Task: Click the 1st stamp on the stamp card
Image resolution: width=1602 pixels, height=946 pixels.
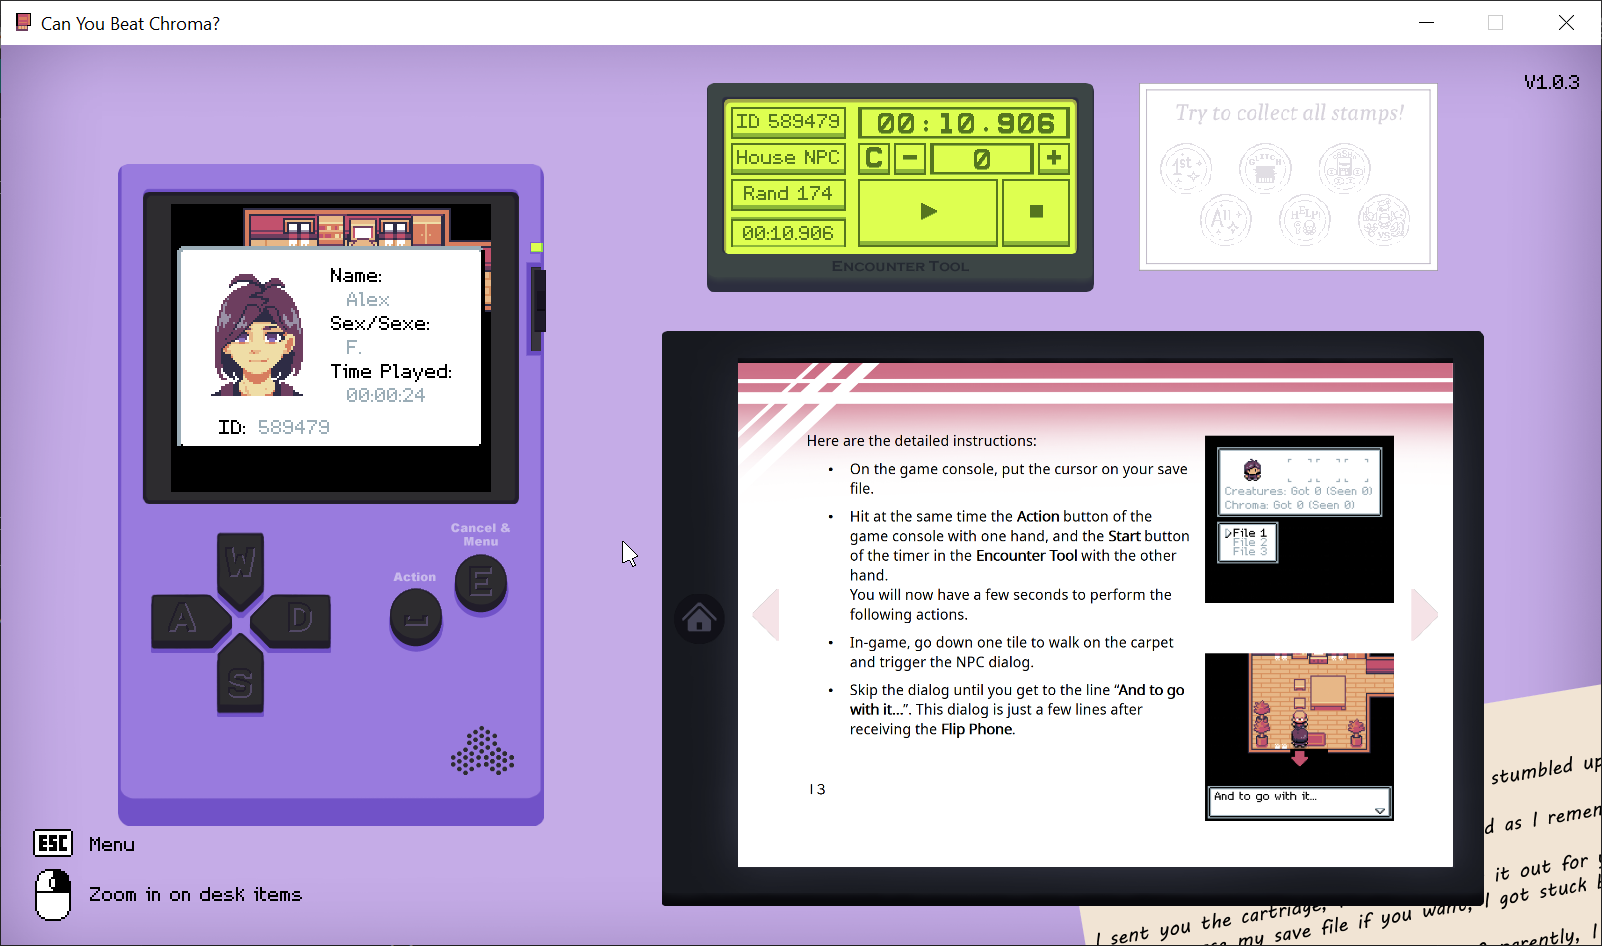Action: coord(1186,168)
